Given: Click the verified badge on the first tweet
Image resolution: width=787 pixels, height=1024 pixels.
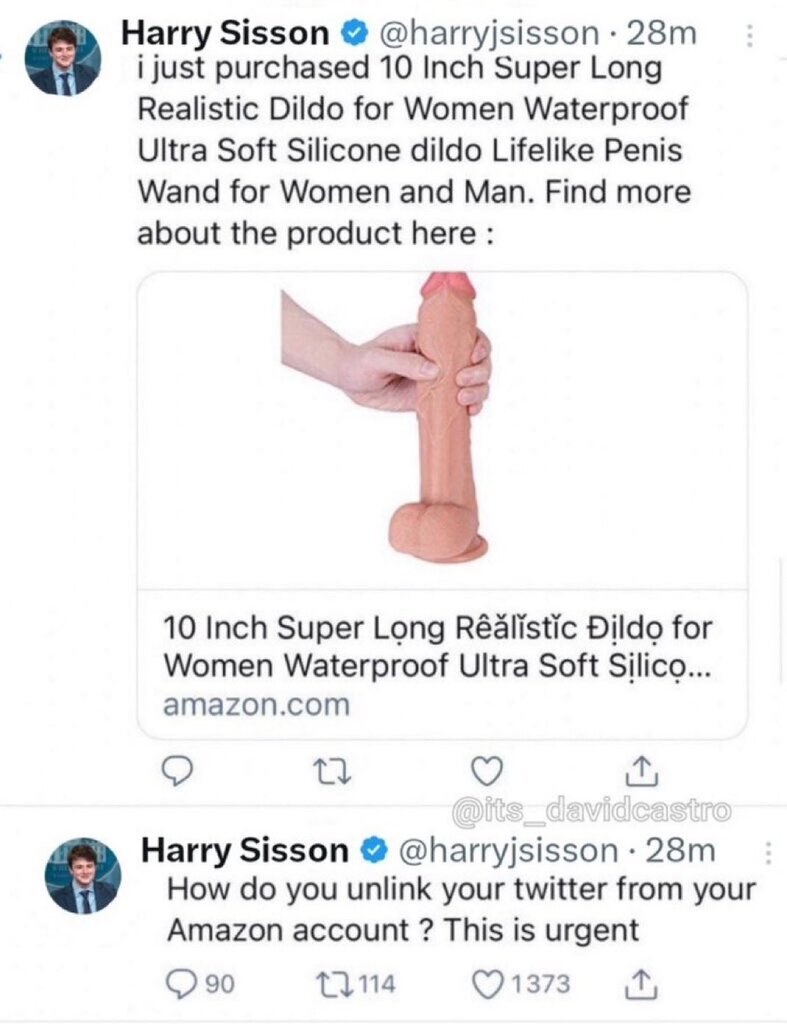Looking at the screenshot, I should pos(354,33).
